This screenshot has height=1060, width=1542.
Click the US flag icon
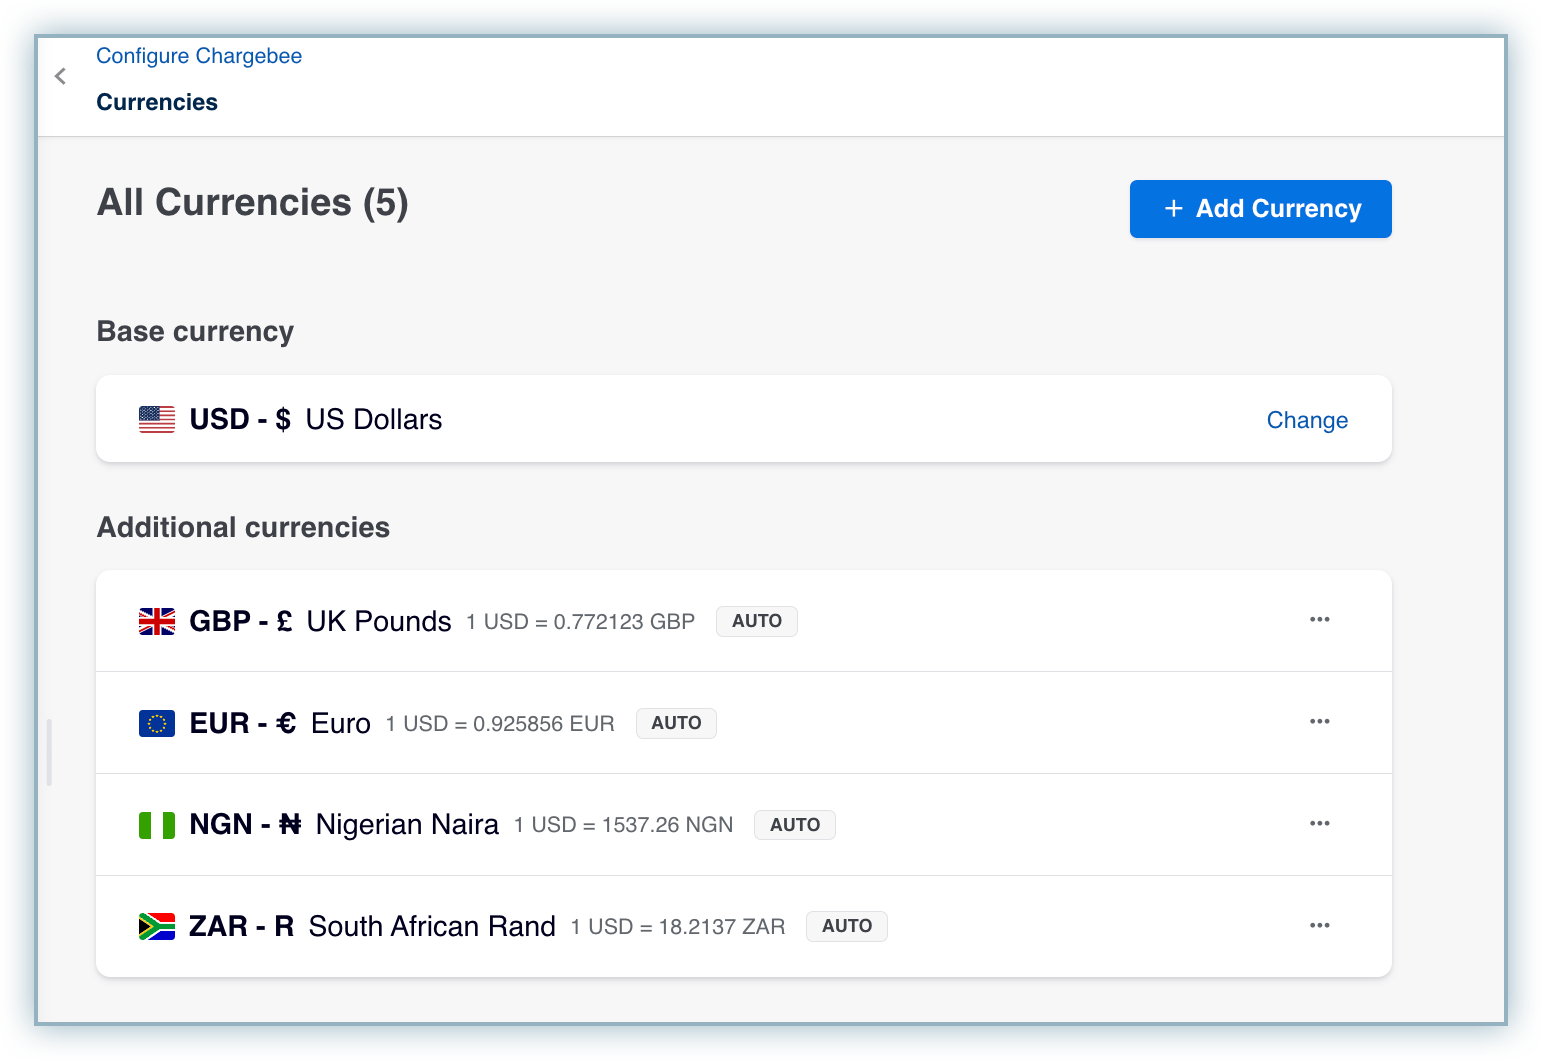click(157, 420)
